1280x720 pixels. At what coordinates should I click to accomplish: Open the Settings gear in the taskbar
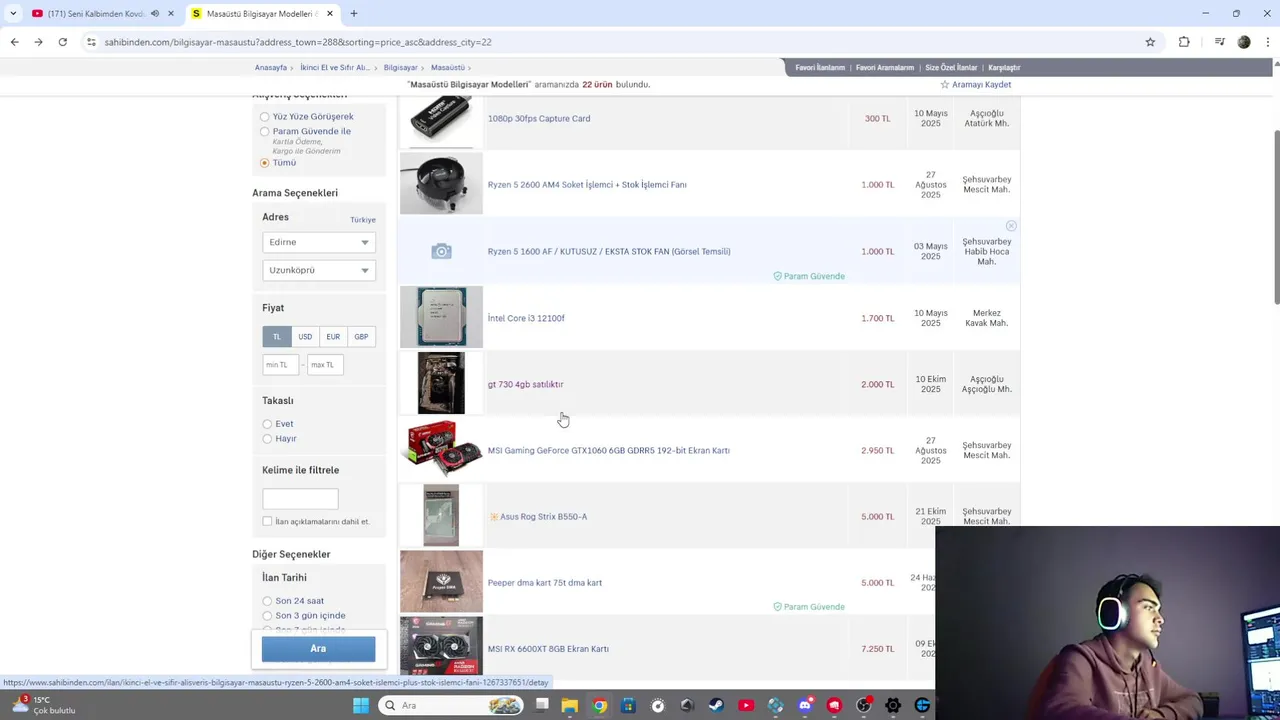[x=893, y=705]
